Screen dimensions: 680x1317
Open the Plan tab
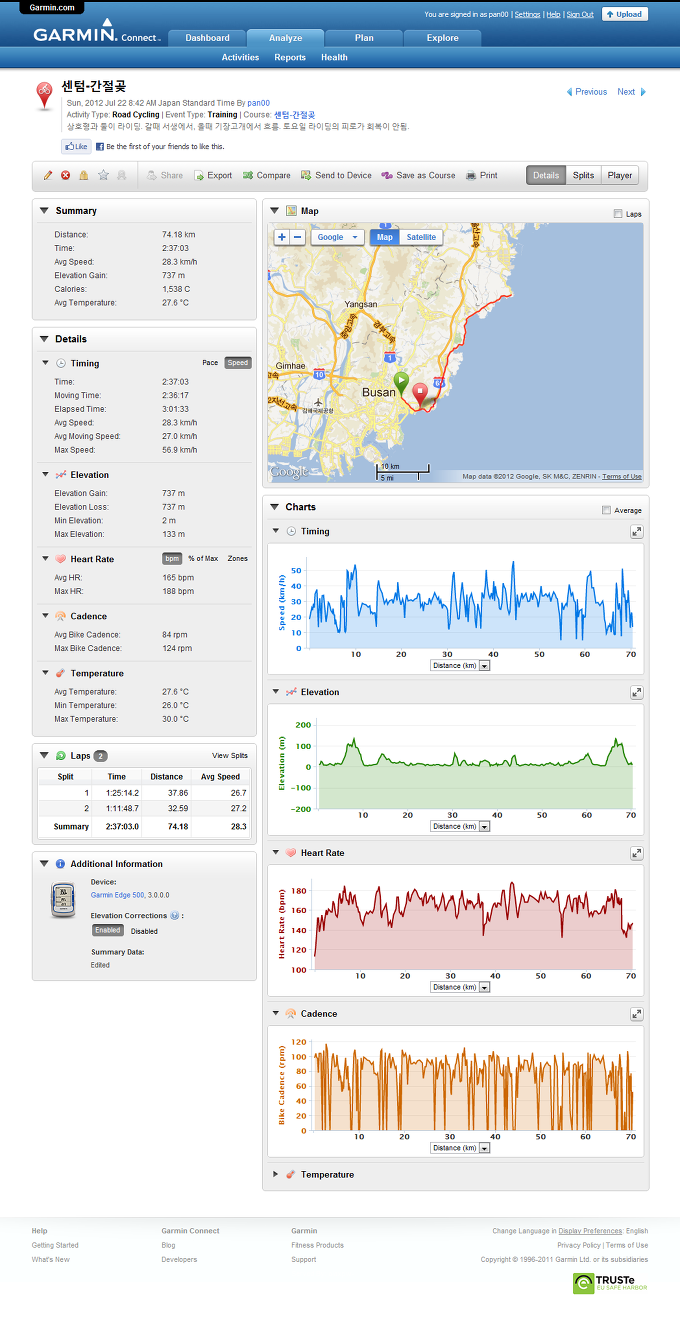click(364, 38)
